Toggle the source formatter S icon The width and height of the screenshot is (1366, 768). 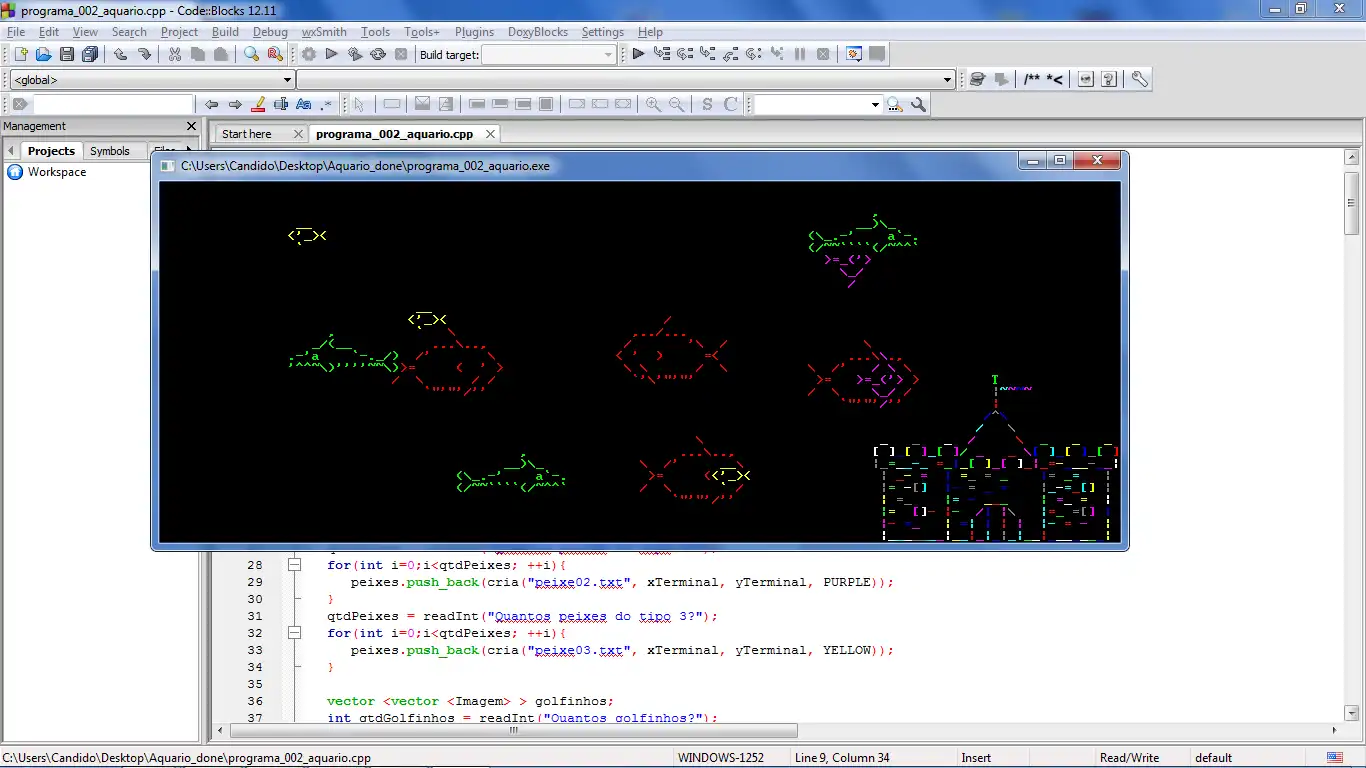coord(707,104)
